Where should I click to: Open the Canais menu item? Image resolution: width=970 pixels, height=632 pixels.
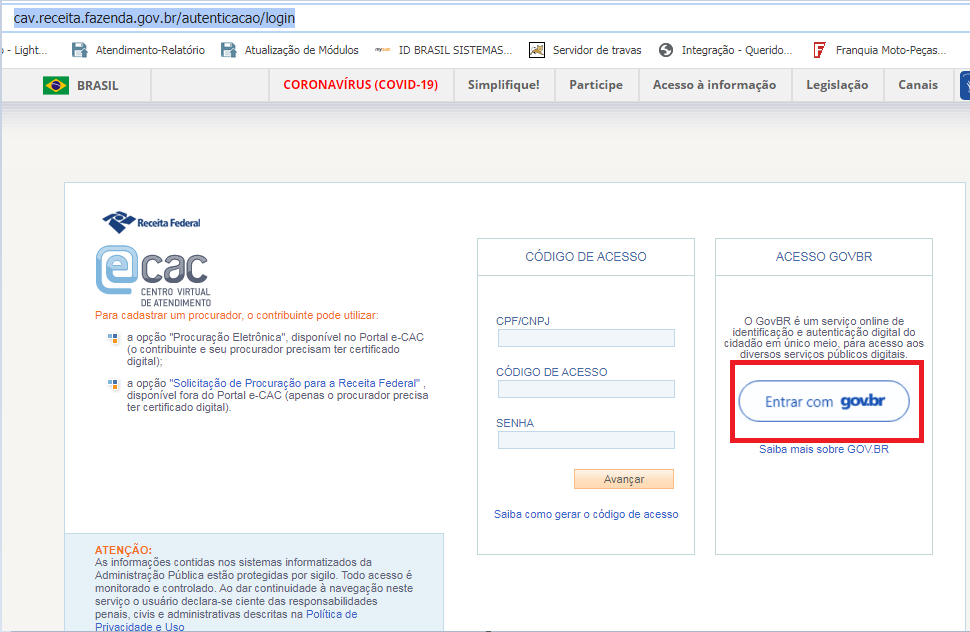(x=918, y=85)
